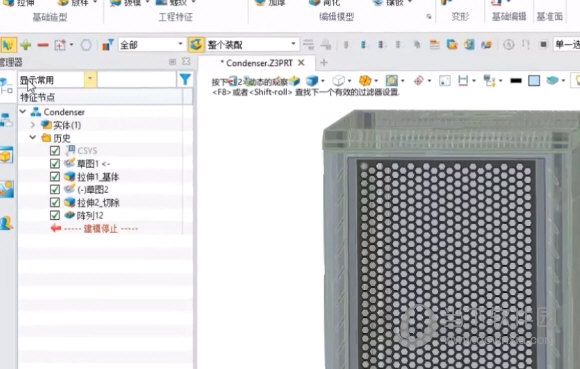Click the table-list icon in selection toolbar
This screenshot has width=580, height=369.
tap(434, 45)
